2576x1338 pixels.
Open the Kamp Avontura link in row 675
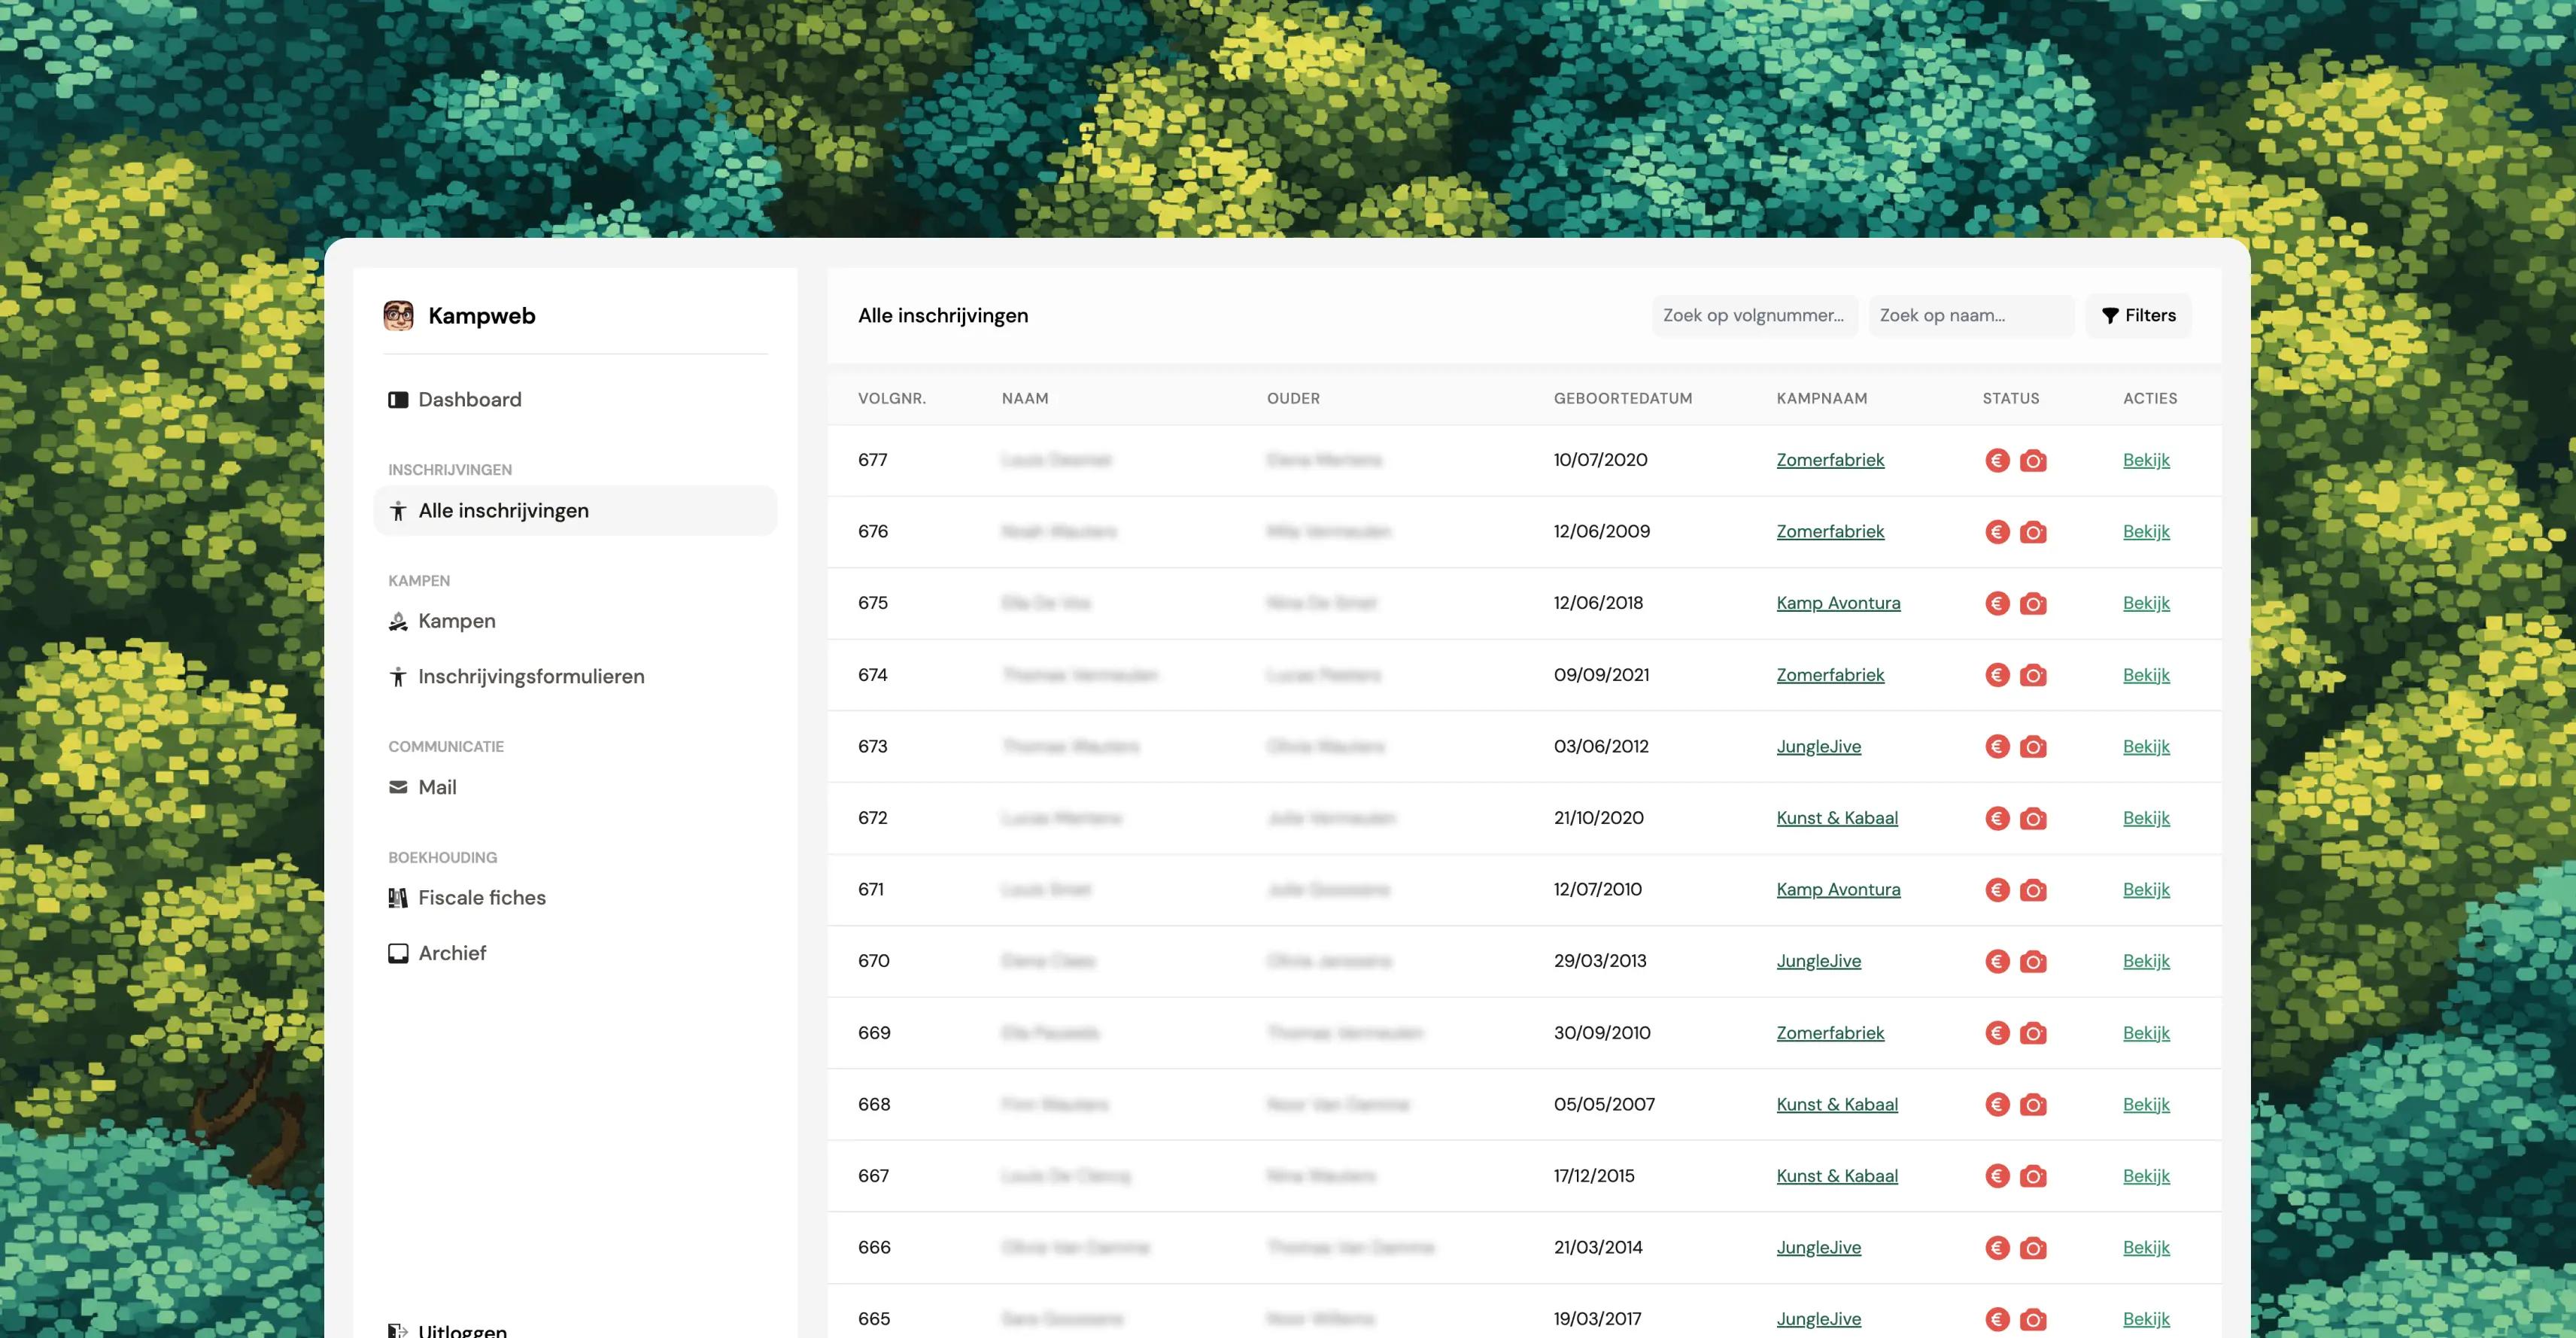[1838, 603]
